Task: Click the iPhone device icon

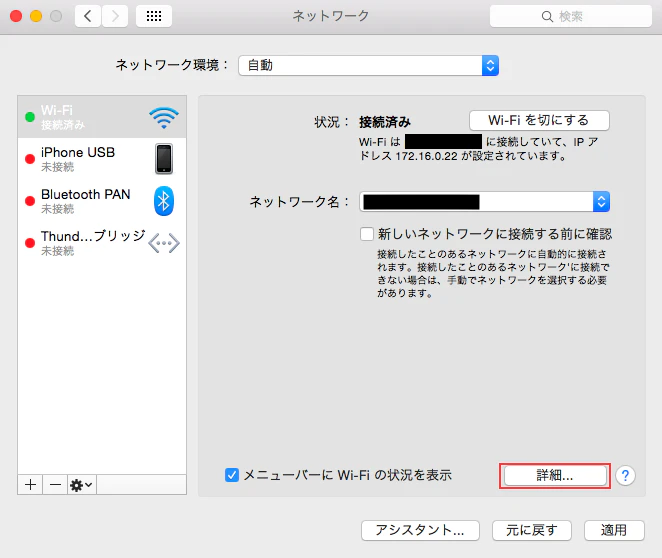Action: (164, 159)
